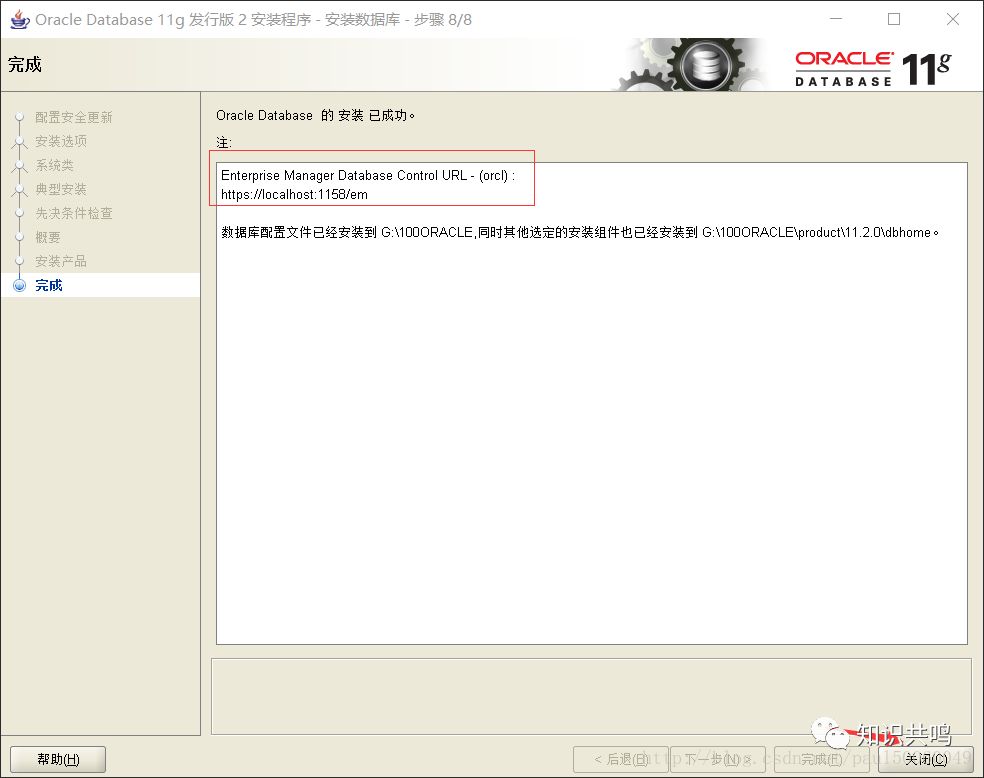Click the Close 关闭(C) button
This screenshot has height=778, width=984.
[x=926, y=759]
